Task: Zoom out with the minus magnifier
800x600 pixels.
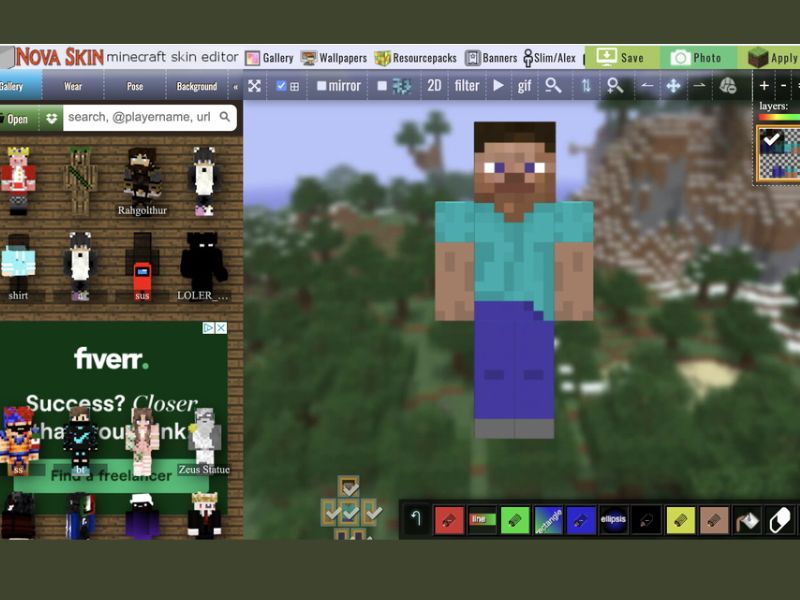Action: point(553,86)
